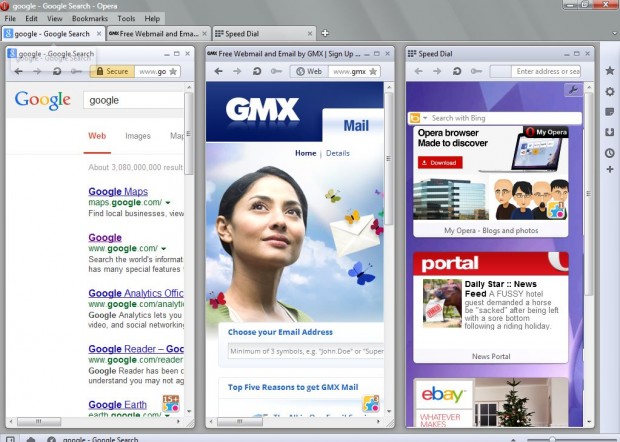Open the Bookmarks star panel in sidebar
Image resolution: width=620 pixels, height=442 pixels.
tap(609, 71)
